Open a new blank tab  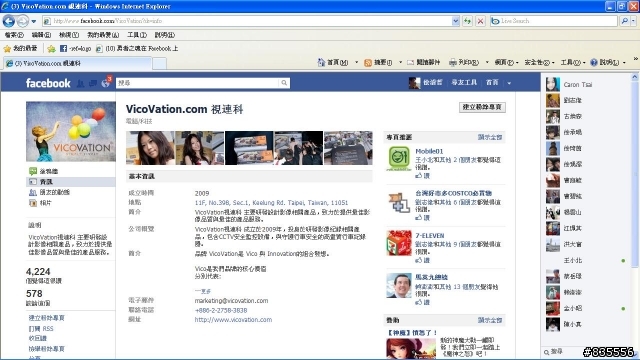click(159, 64)
